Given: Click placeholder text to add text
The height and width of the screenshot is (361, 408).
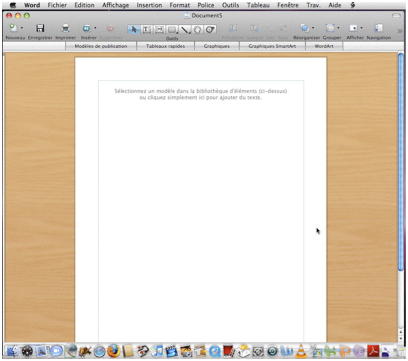Looking at the screenshot, I should coord(201,94).
